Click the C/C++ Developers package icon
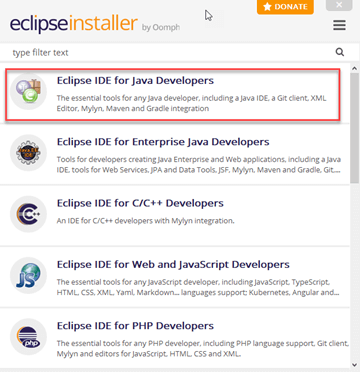 point(28,214)
